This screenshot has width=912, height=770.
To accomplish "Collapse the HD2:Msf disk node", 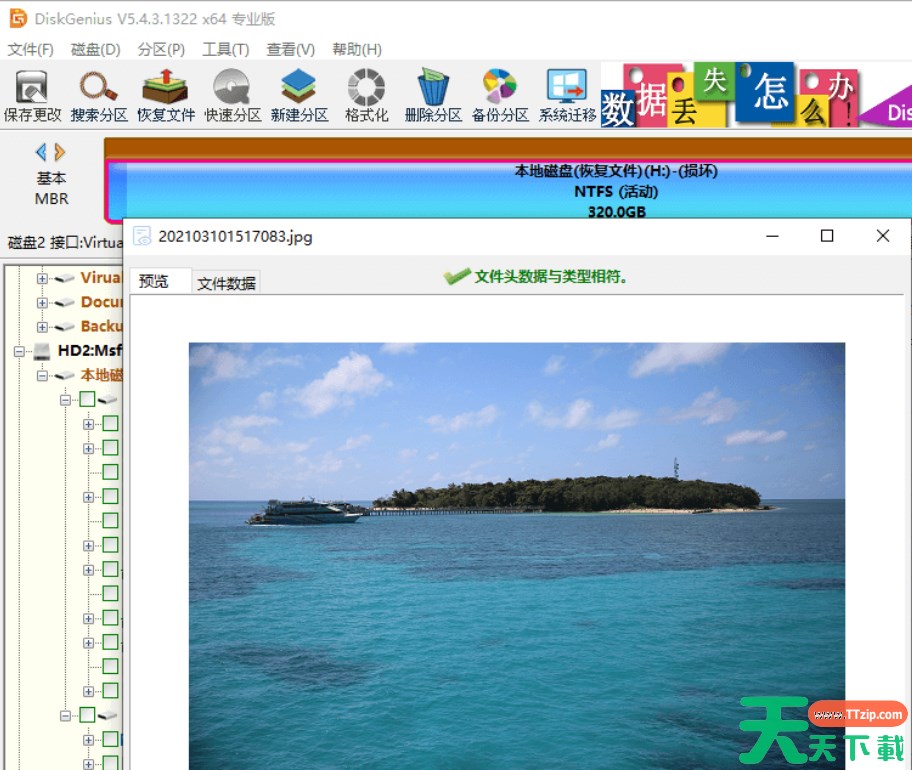I will (19, 351).
